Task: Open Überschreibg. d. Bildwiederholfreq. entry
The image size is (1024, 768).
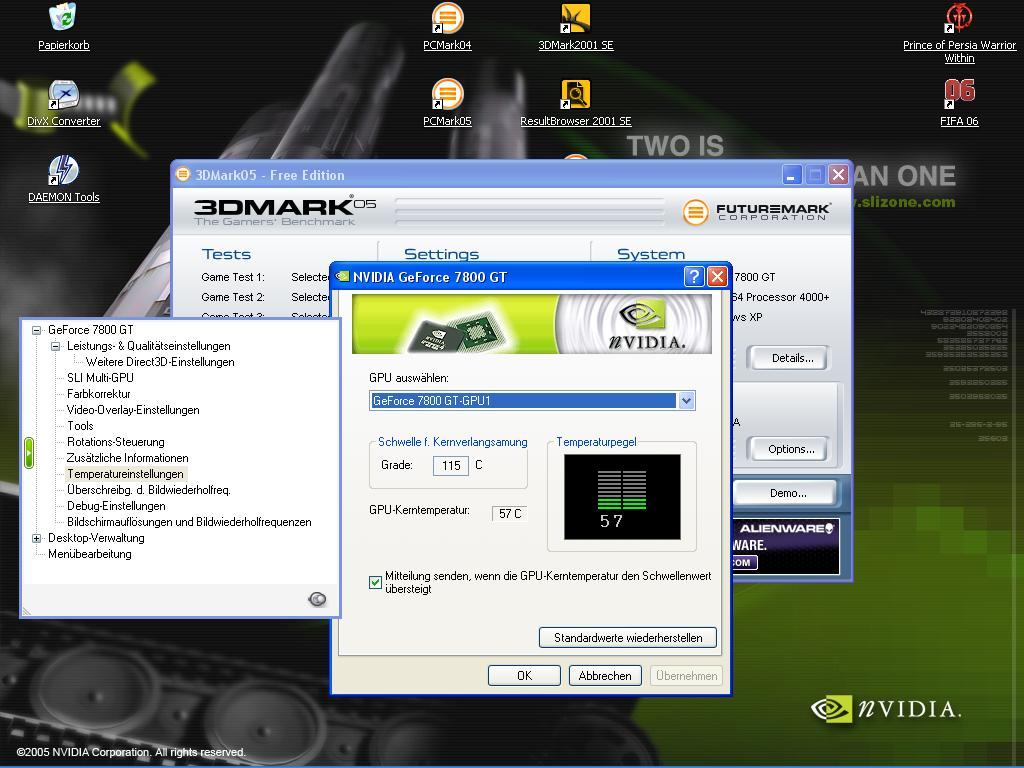Action: [149, 490]
